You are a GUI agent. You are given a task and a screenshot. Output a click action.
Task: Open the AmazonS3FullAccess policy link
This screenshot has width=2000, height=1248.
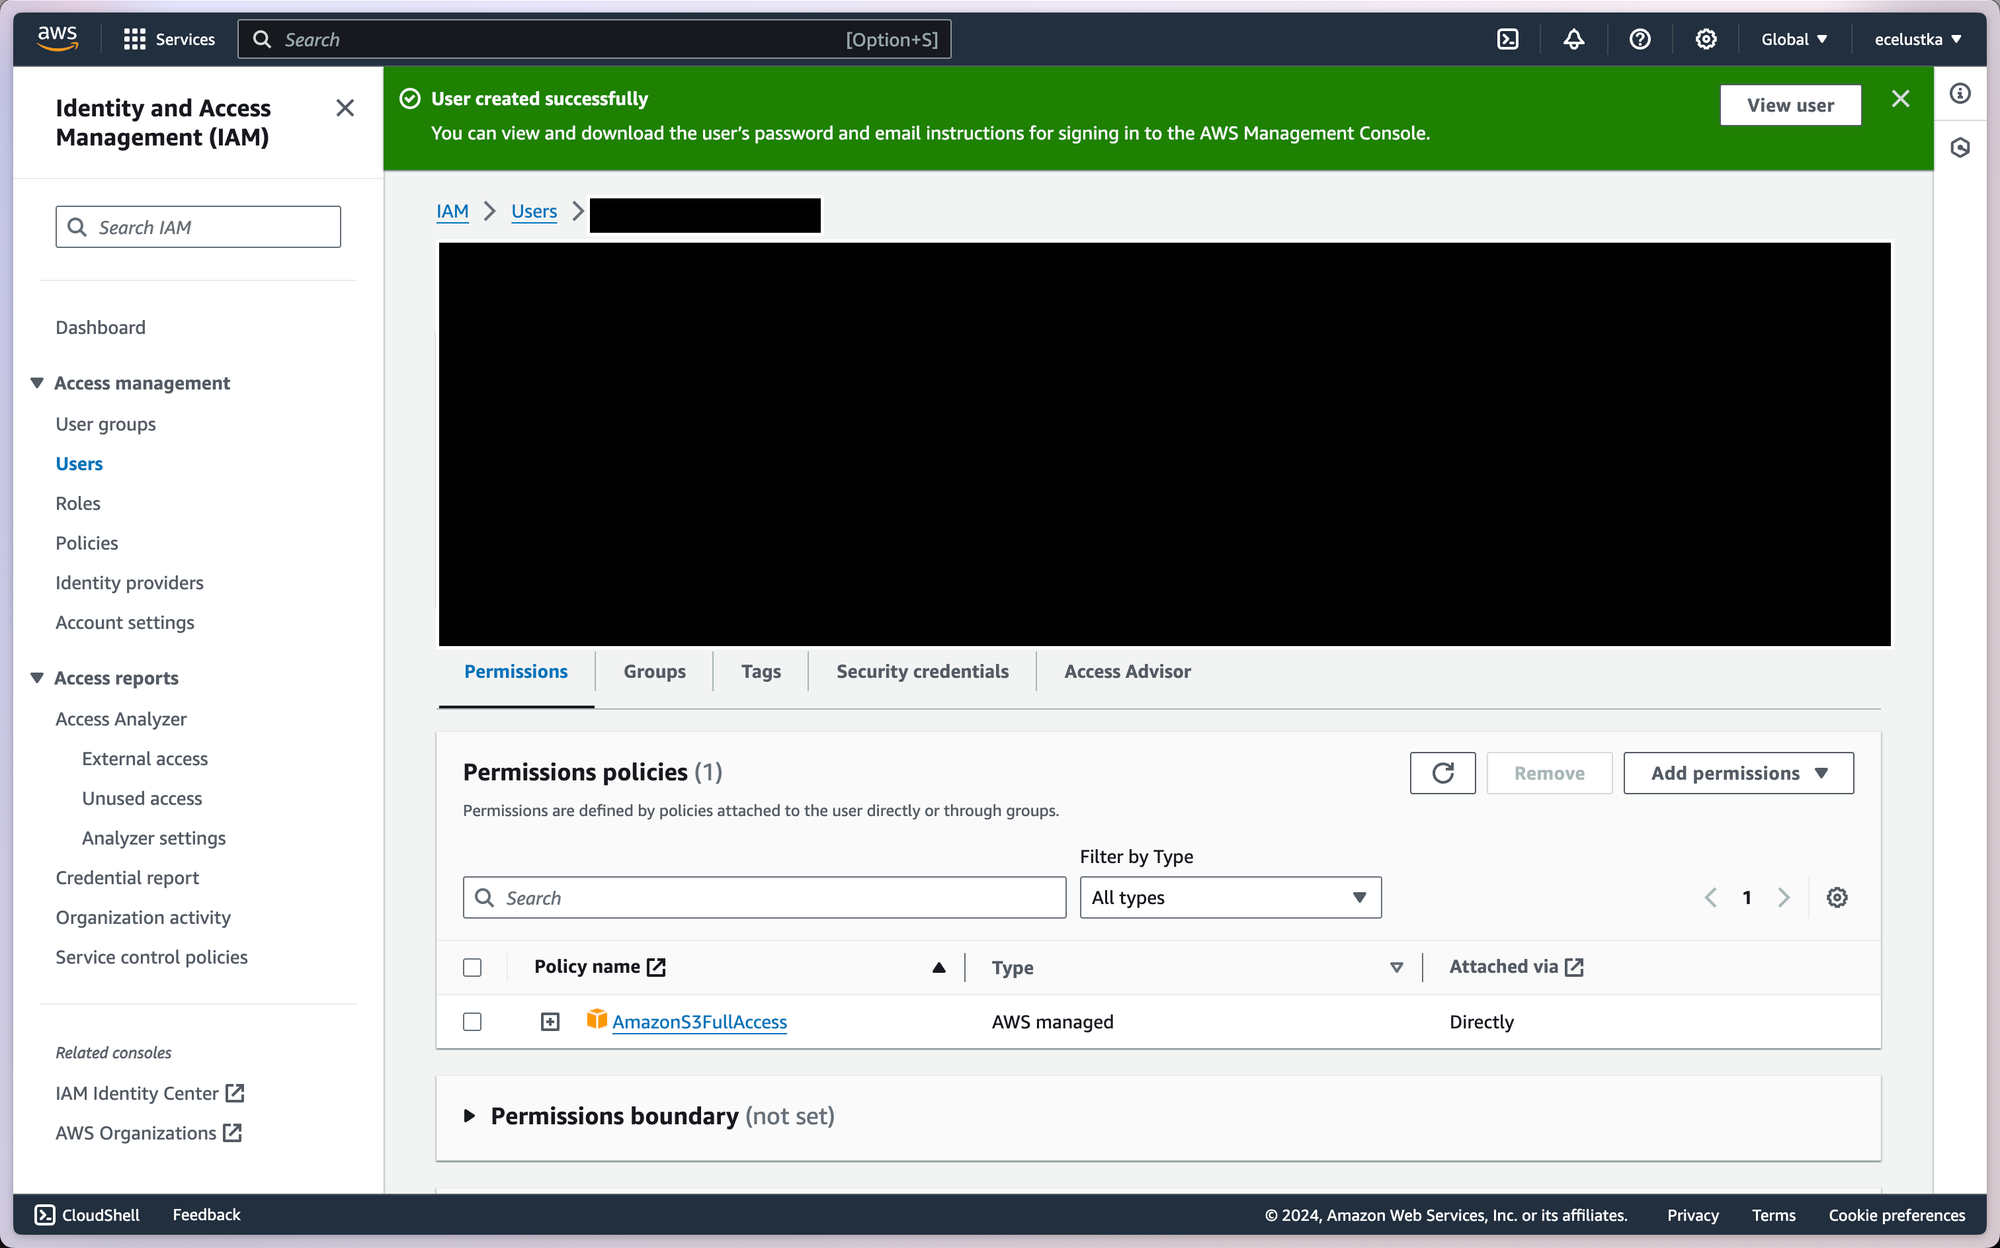point(699,1021)
